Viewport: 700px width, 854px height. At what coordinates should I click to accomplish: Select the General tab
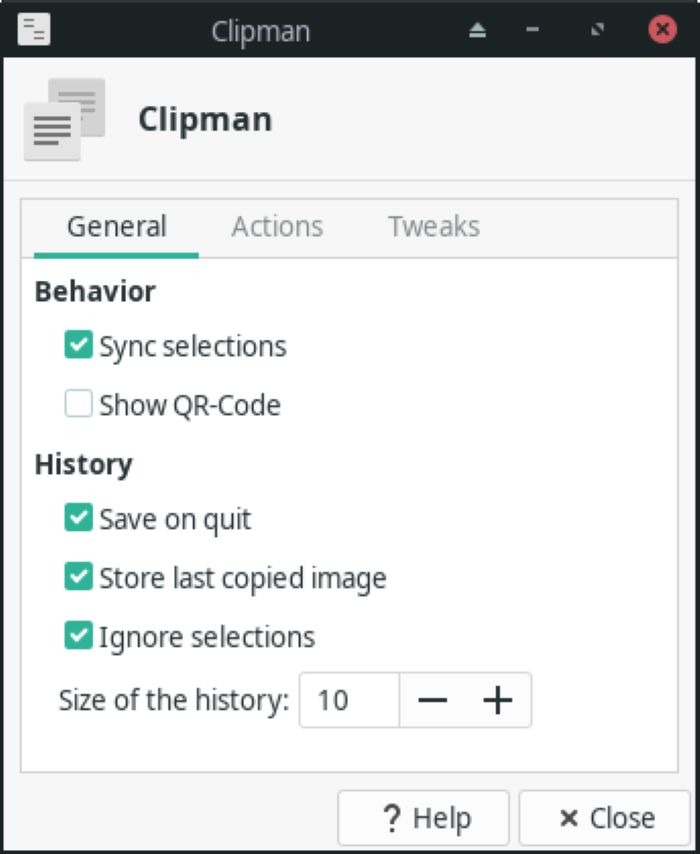pos(116,227)
